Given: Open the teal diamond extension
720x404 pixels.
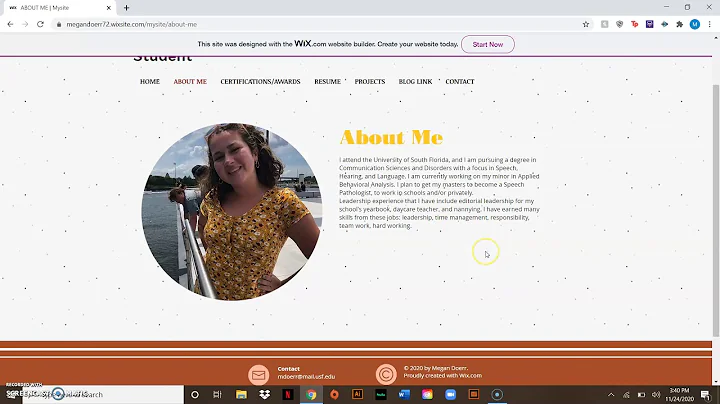Looking at the screenshot, I should click(664, 24).
